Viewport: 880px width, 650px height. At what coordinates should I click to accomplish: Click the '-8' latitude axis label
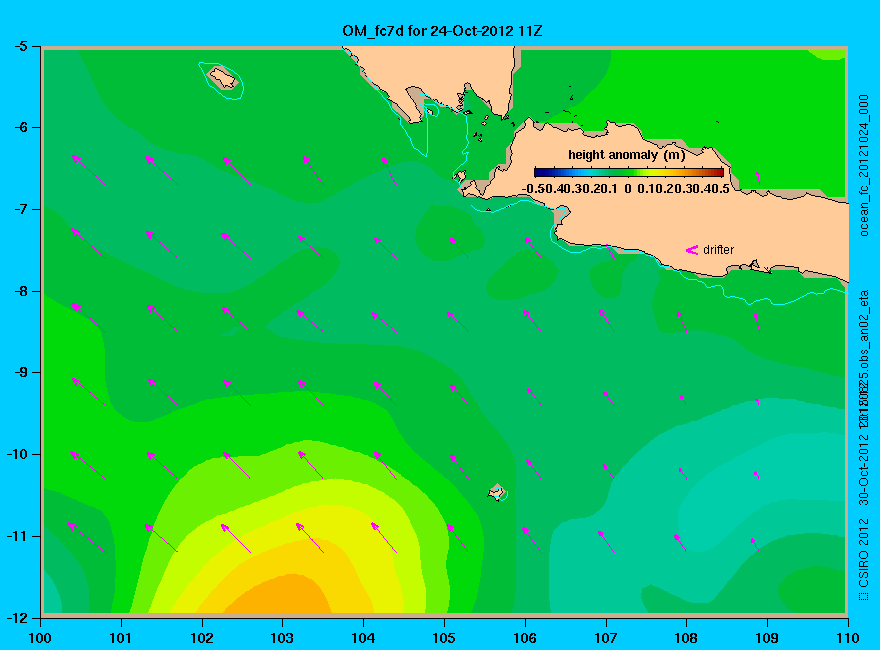click(20, 291)
